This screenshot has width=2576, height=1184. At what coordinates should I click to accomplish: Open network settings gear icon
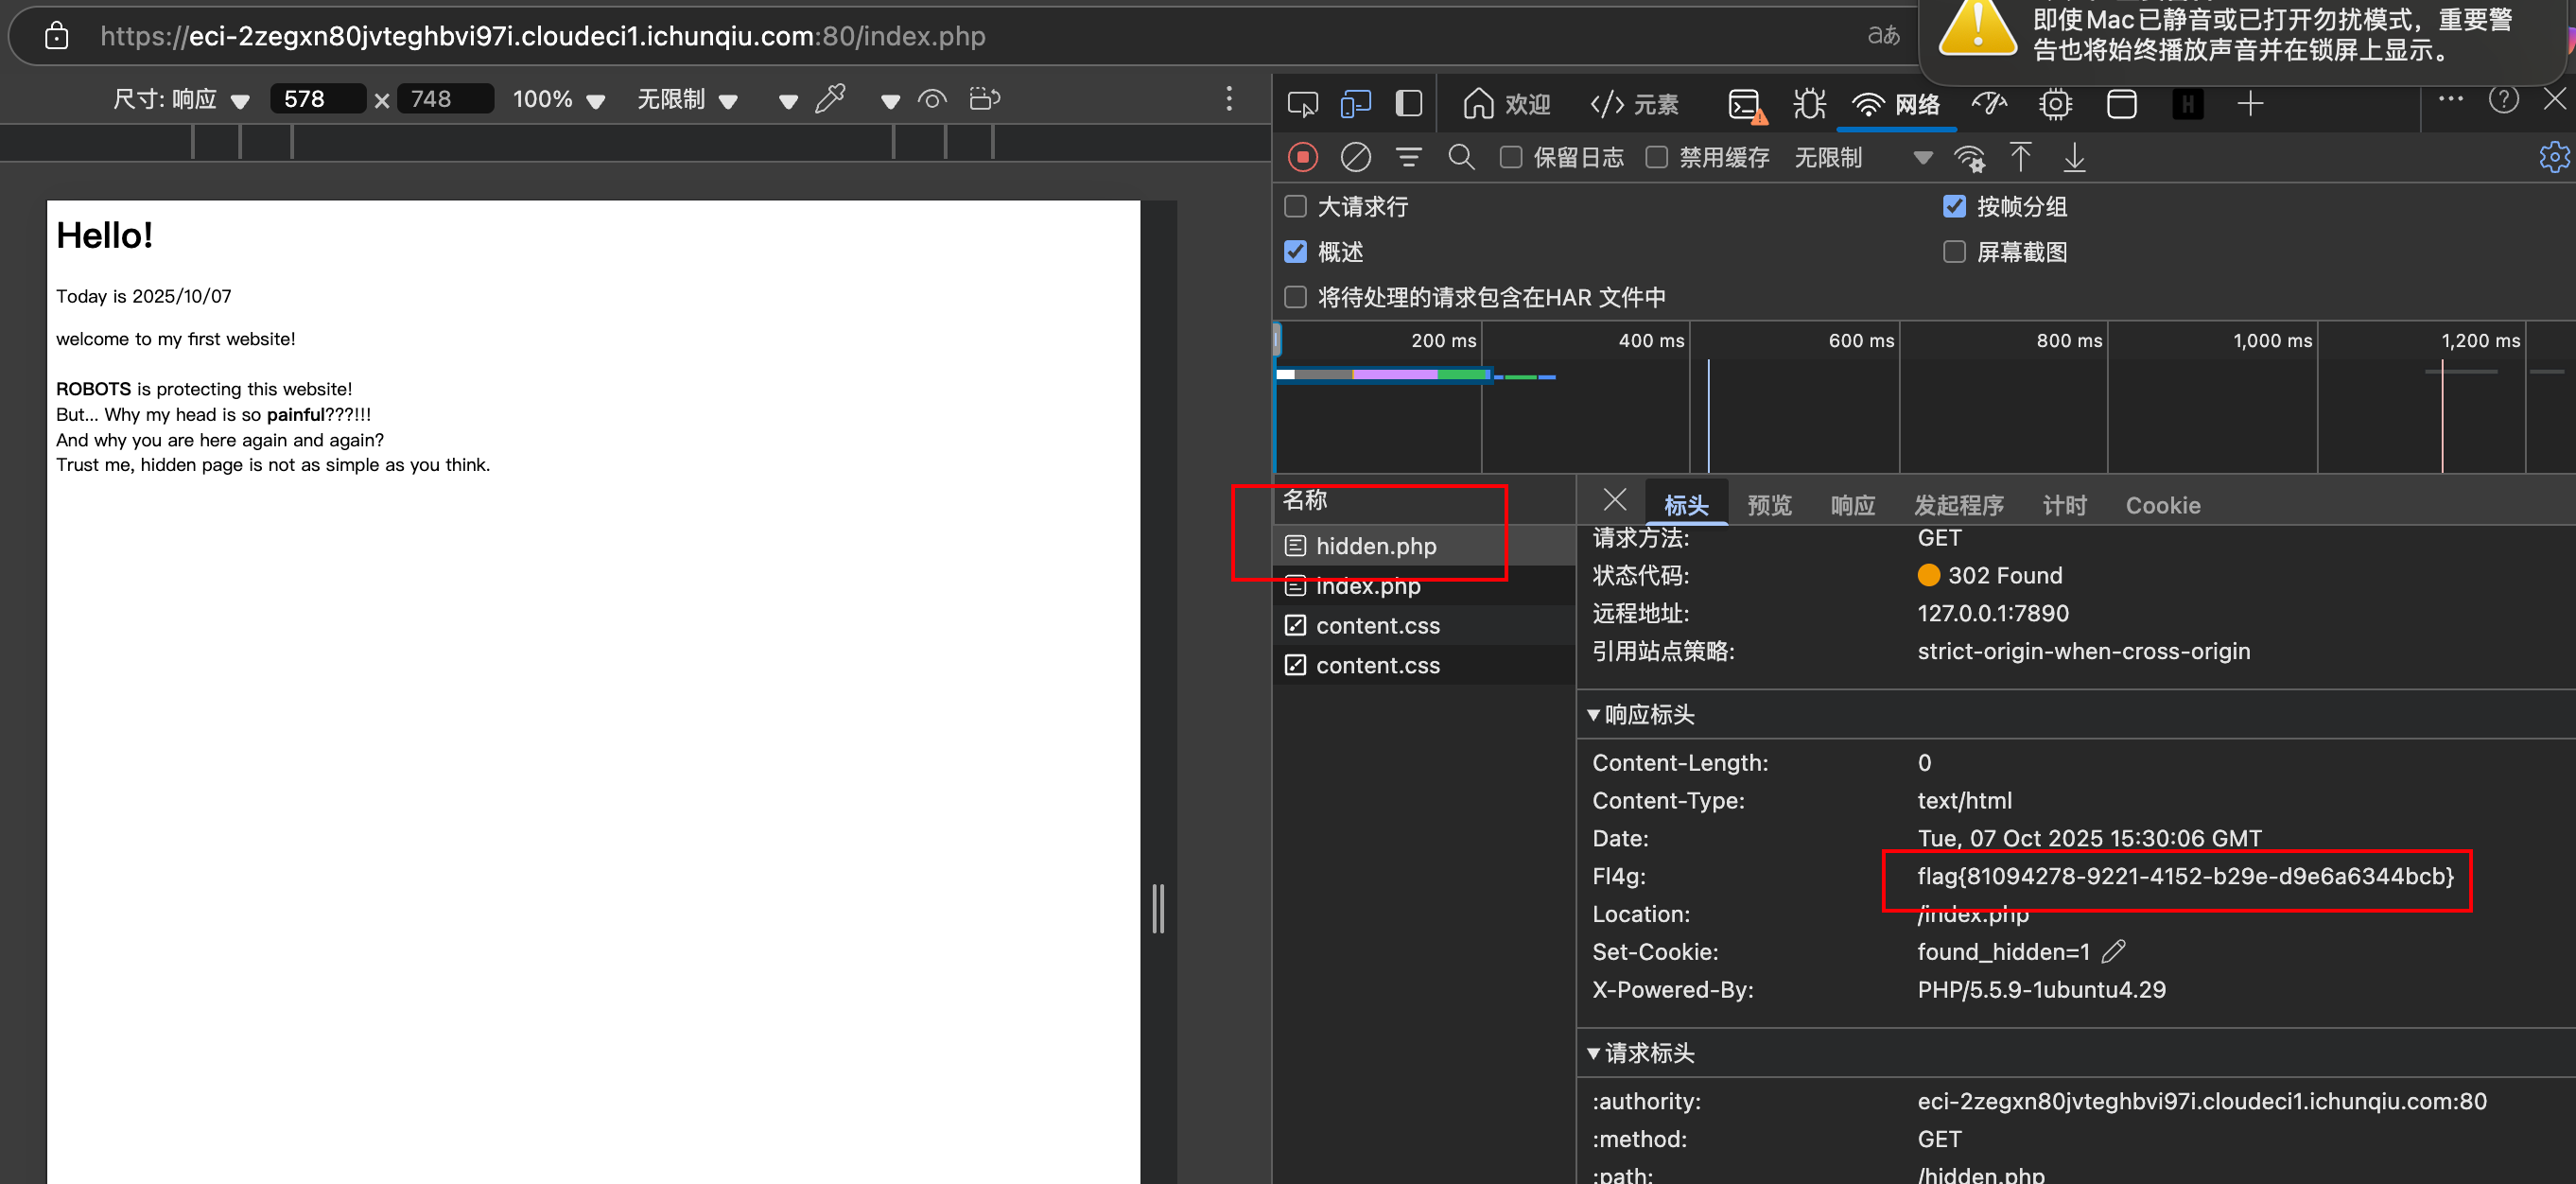click(2553, 157)
